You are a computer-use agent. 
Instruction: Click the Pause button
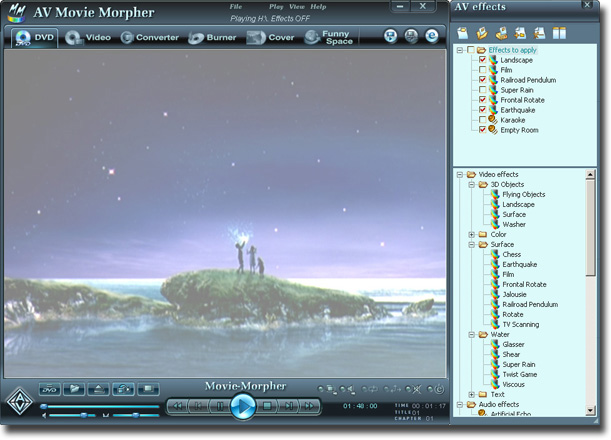pos(220,406)
